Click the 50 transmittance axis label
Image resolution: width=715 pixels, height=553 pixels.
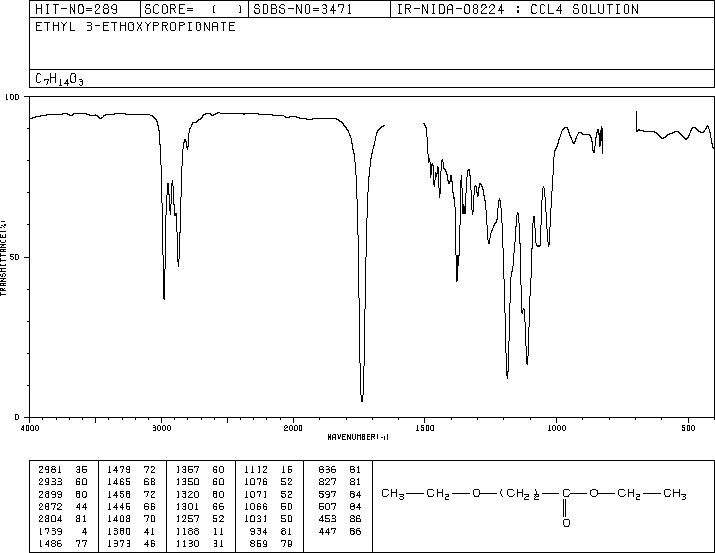14,257
